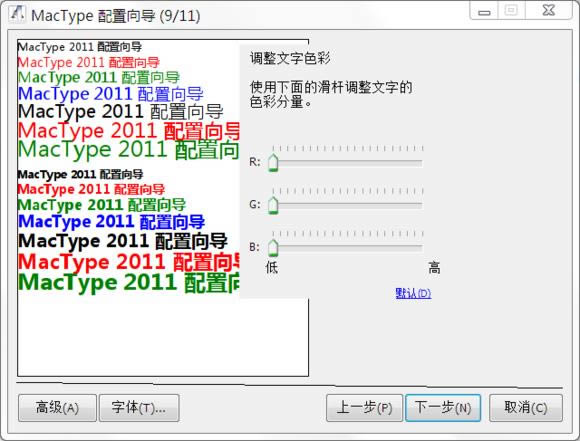580x441 pixels.
Task: Minimize the MacType wizard window
Action: click(x=484, y=11)
